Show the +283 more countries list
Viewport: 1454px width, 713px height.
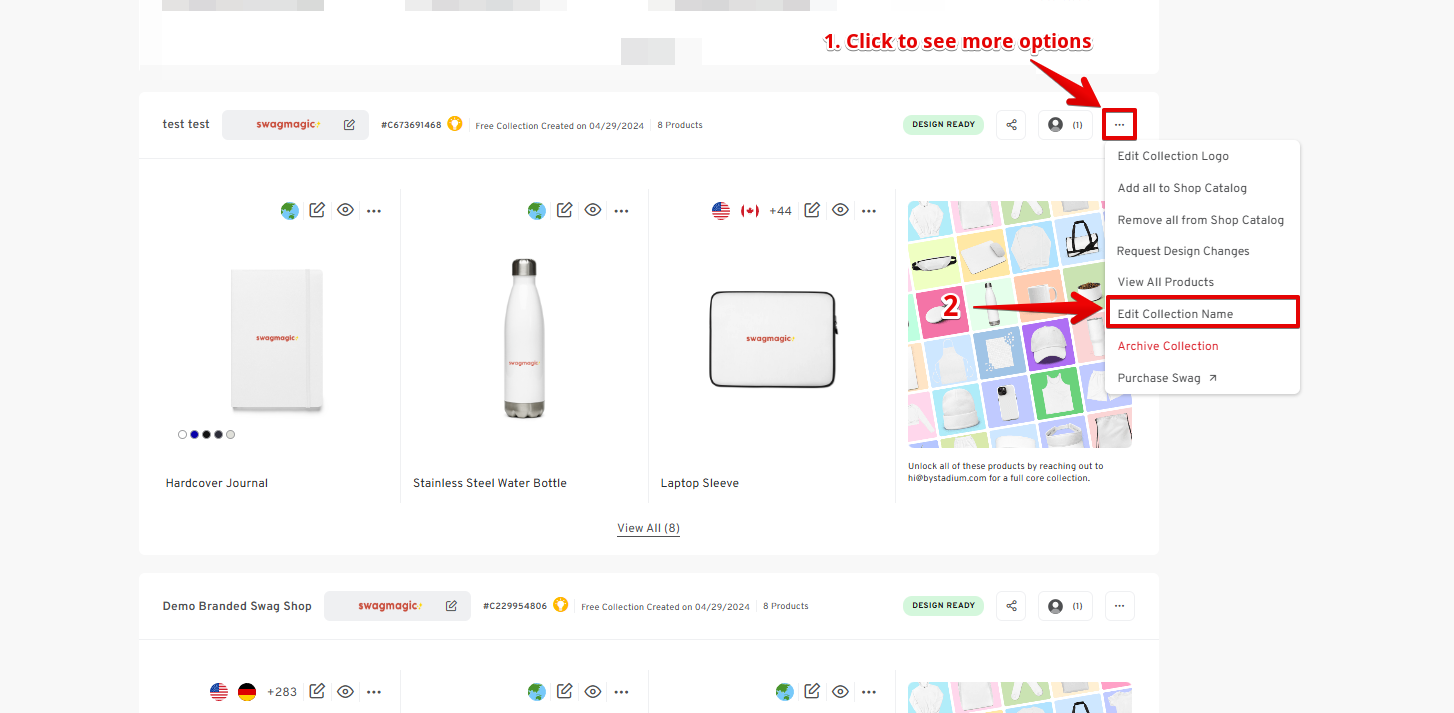click(282, 692)
